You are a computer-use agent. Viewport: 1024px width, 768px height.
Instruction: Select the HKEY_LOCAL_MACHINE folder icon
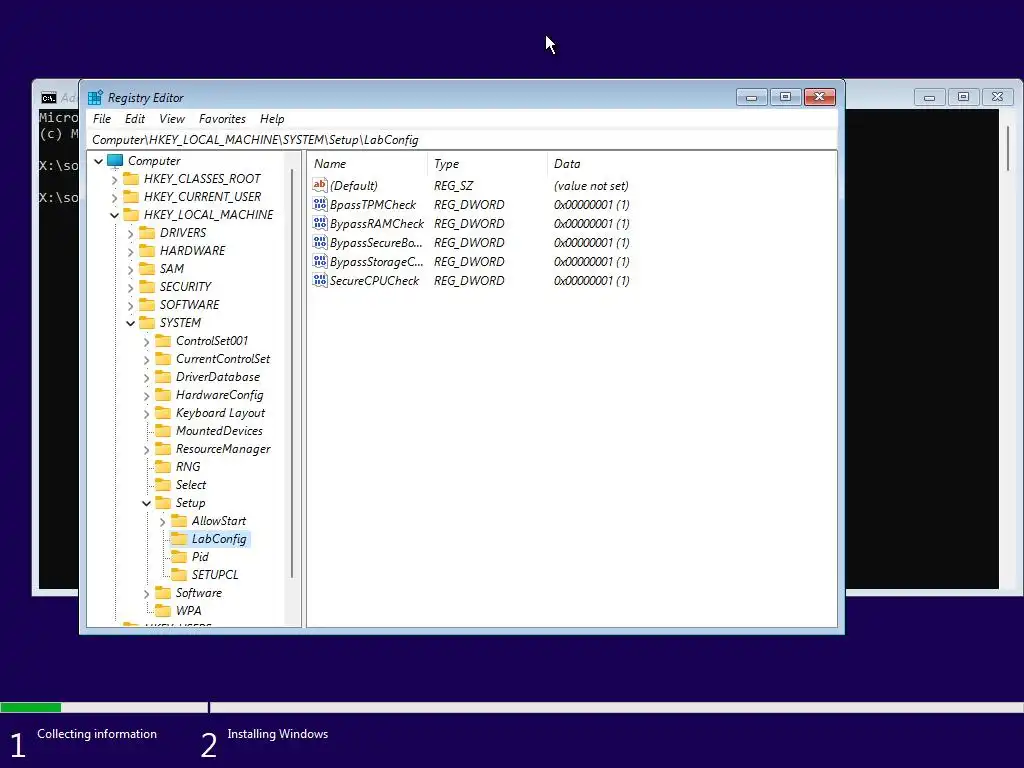point(131,215)
